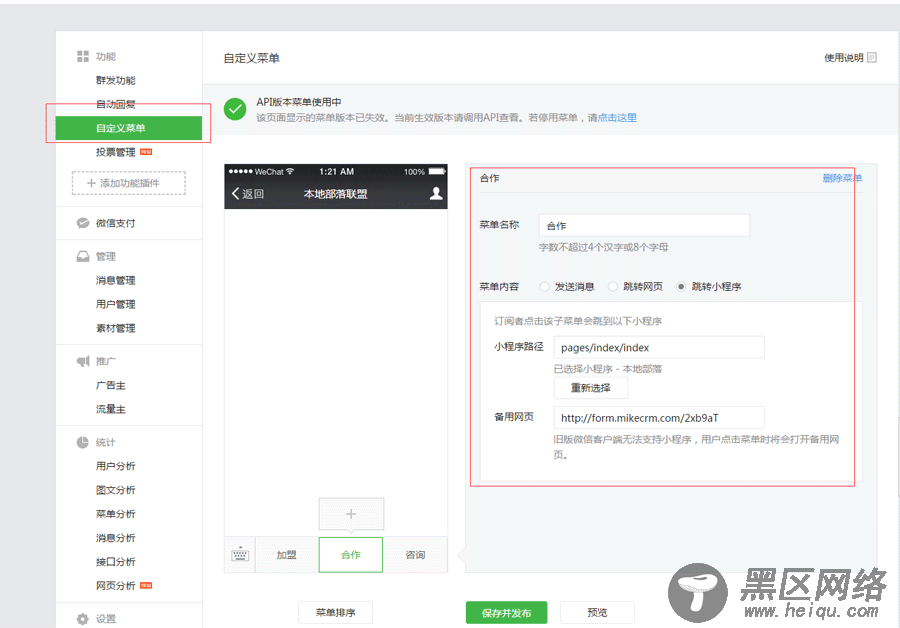Click 添加功能插件 button
Viewport: 900px width, 628px height.
(129, 183)
